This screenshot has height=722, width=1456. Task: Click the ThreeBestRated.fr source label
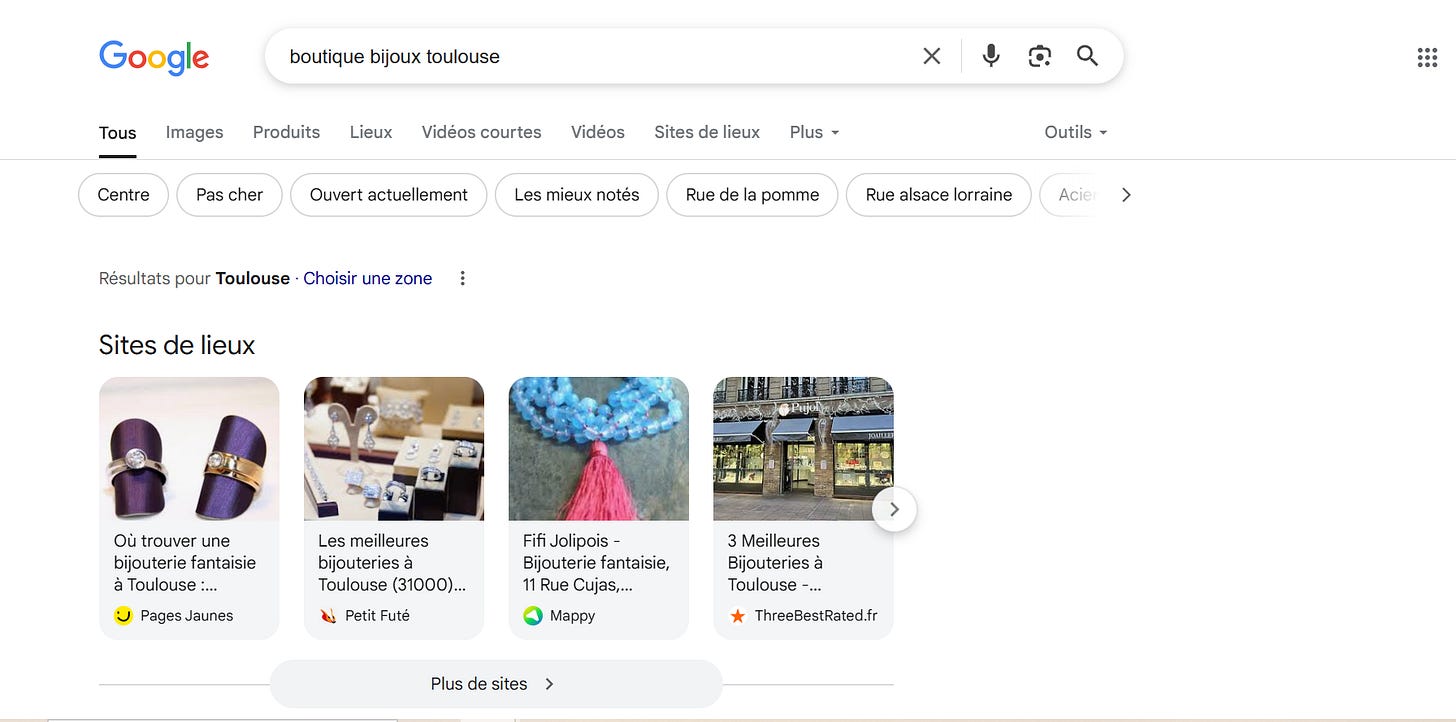tap(816, 616)
